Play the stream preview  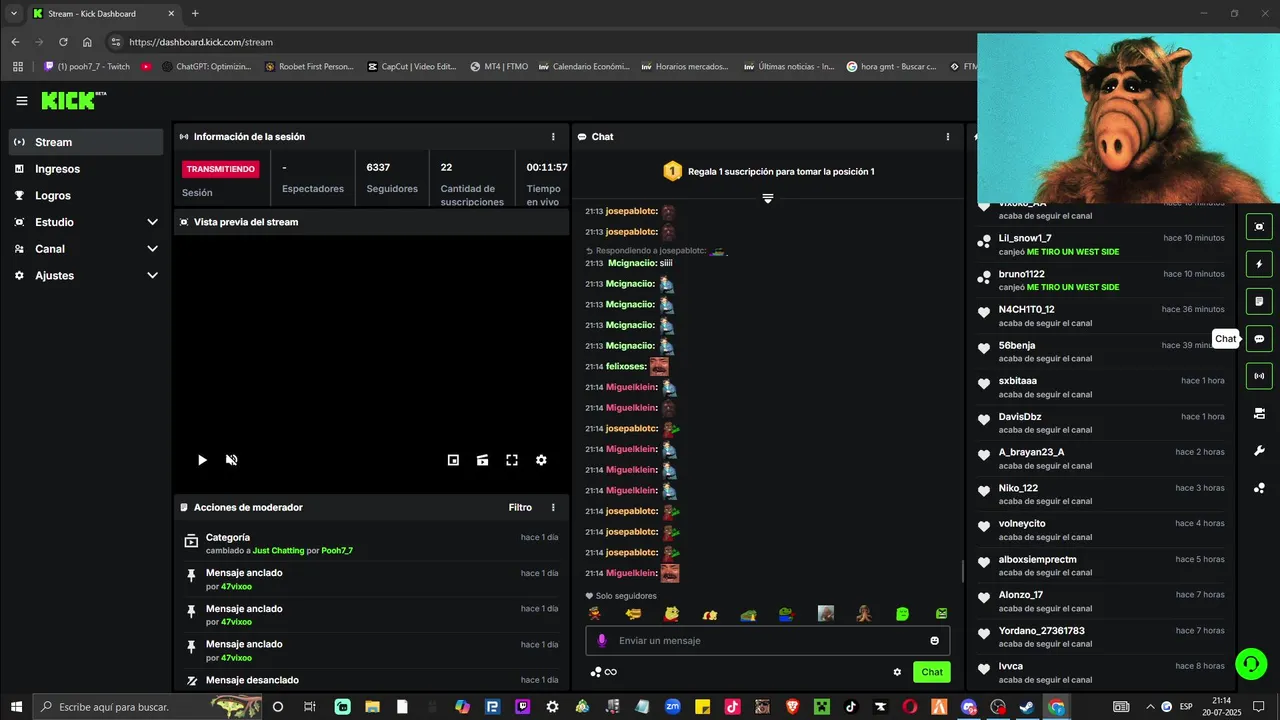pos(202,460)
